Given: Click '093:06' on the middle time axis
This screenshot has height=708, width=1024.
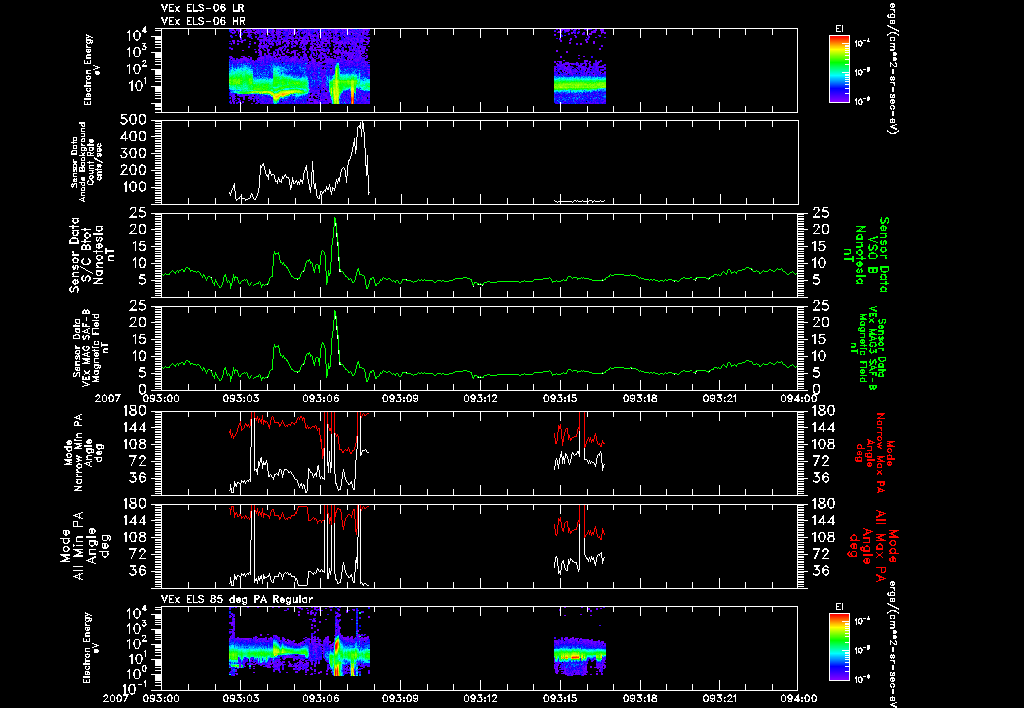Looking at the screenshot, I should [x=321, y=398].
